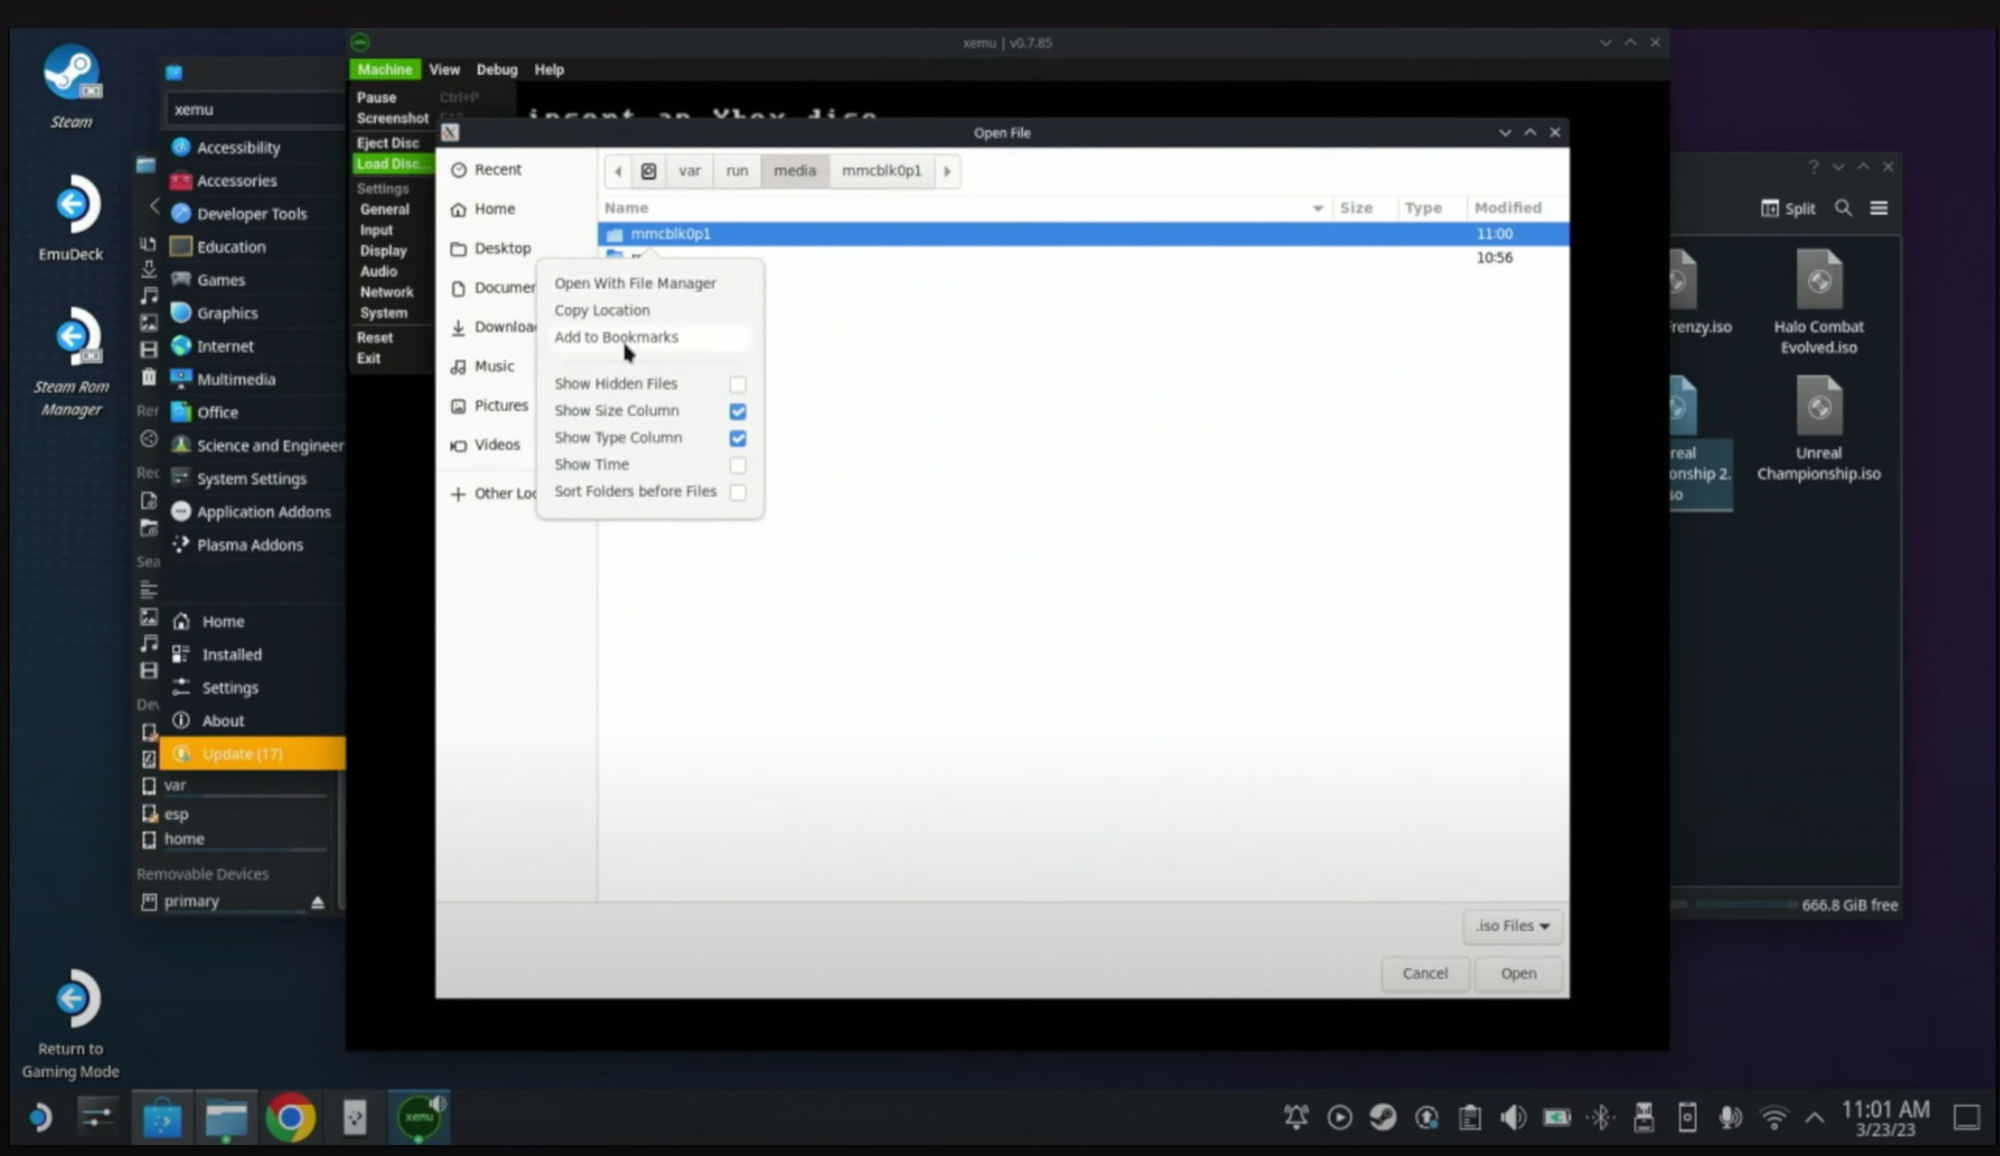Click the notifications bell tray icon
This screenshot has width=2000, height=1156.
pyautogui.click(x=1296, y=1117)
